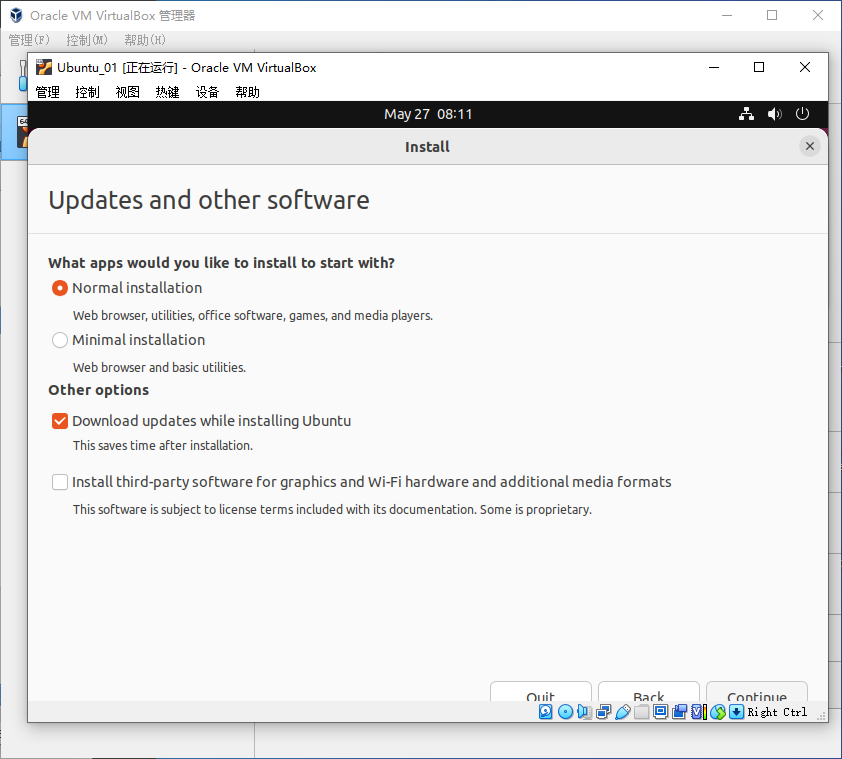Maximize the Ubuntu_01 VM window
The height and width of the screenshot is (759, 842).
pyautogui.click(x=759, y=67)
